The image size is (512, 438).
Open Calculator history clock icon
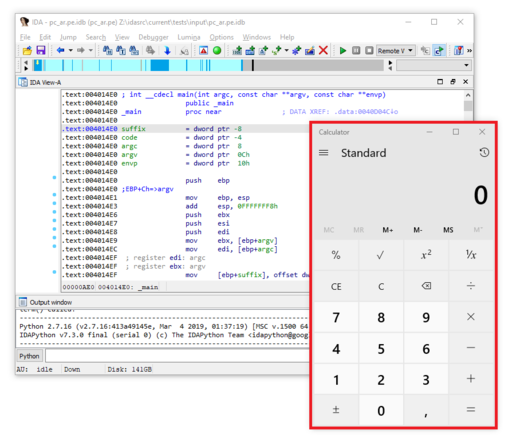484,153
